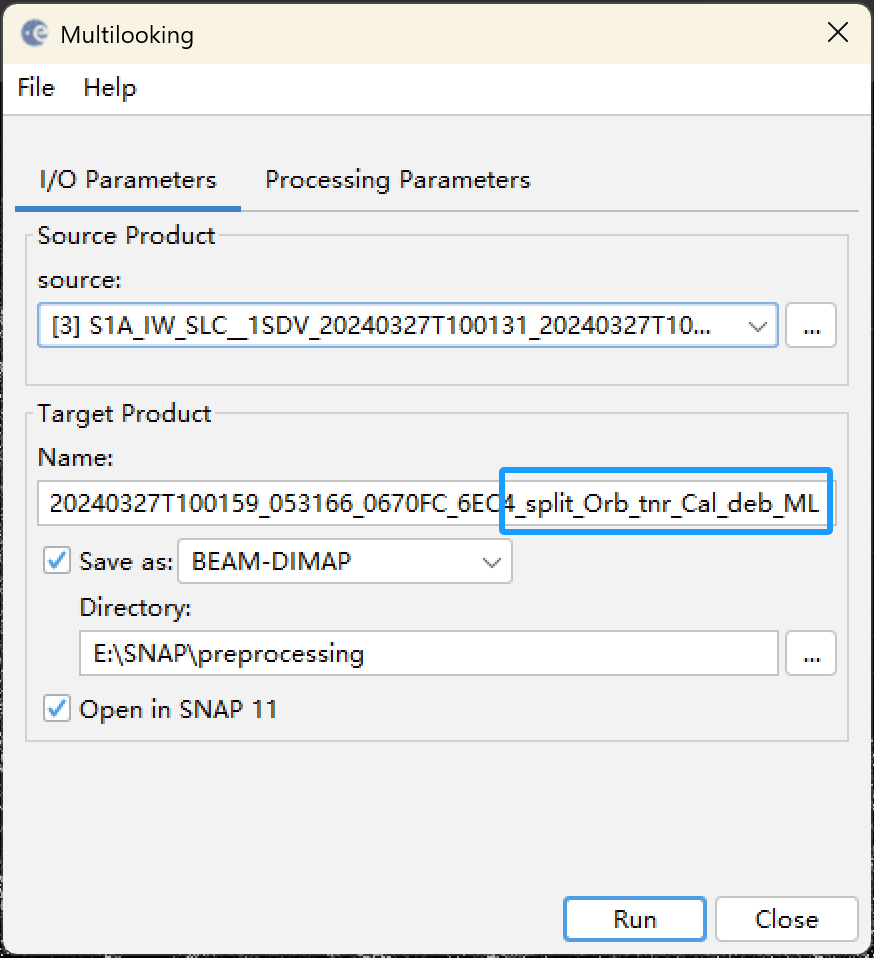This screenshot has height=958, width=874.
Task: Browse for source product with ellipsis button
Action: coord(810,325)
